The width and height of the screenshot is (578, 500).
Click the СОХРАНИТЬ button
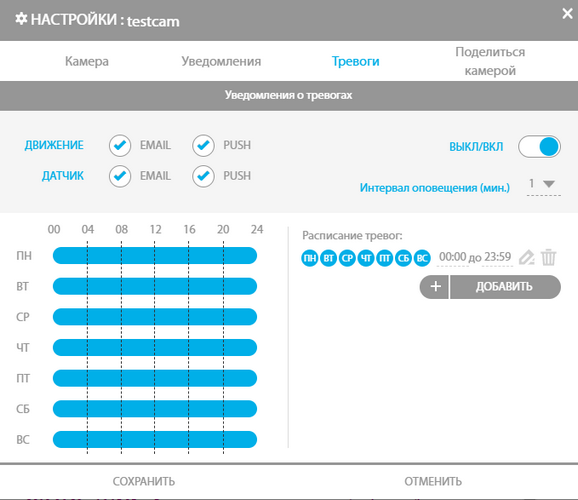click(144, 482)
